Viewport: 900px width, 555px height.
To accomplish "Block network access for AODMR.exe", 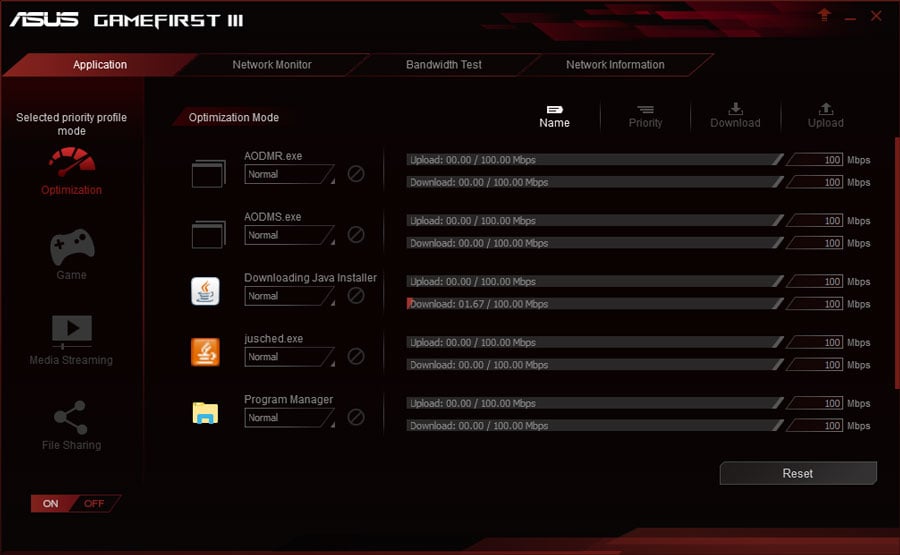I will (x=356, y=173).
